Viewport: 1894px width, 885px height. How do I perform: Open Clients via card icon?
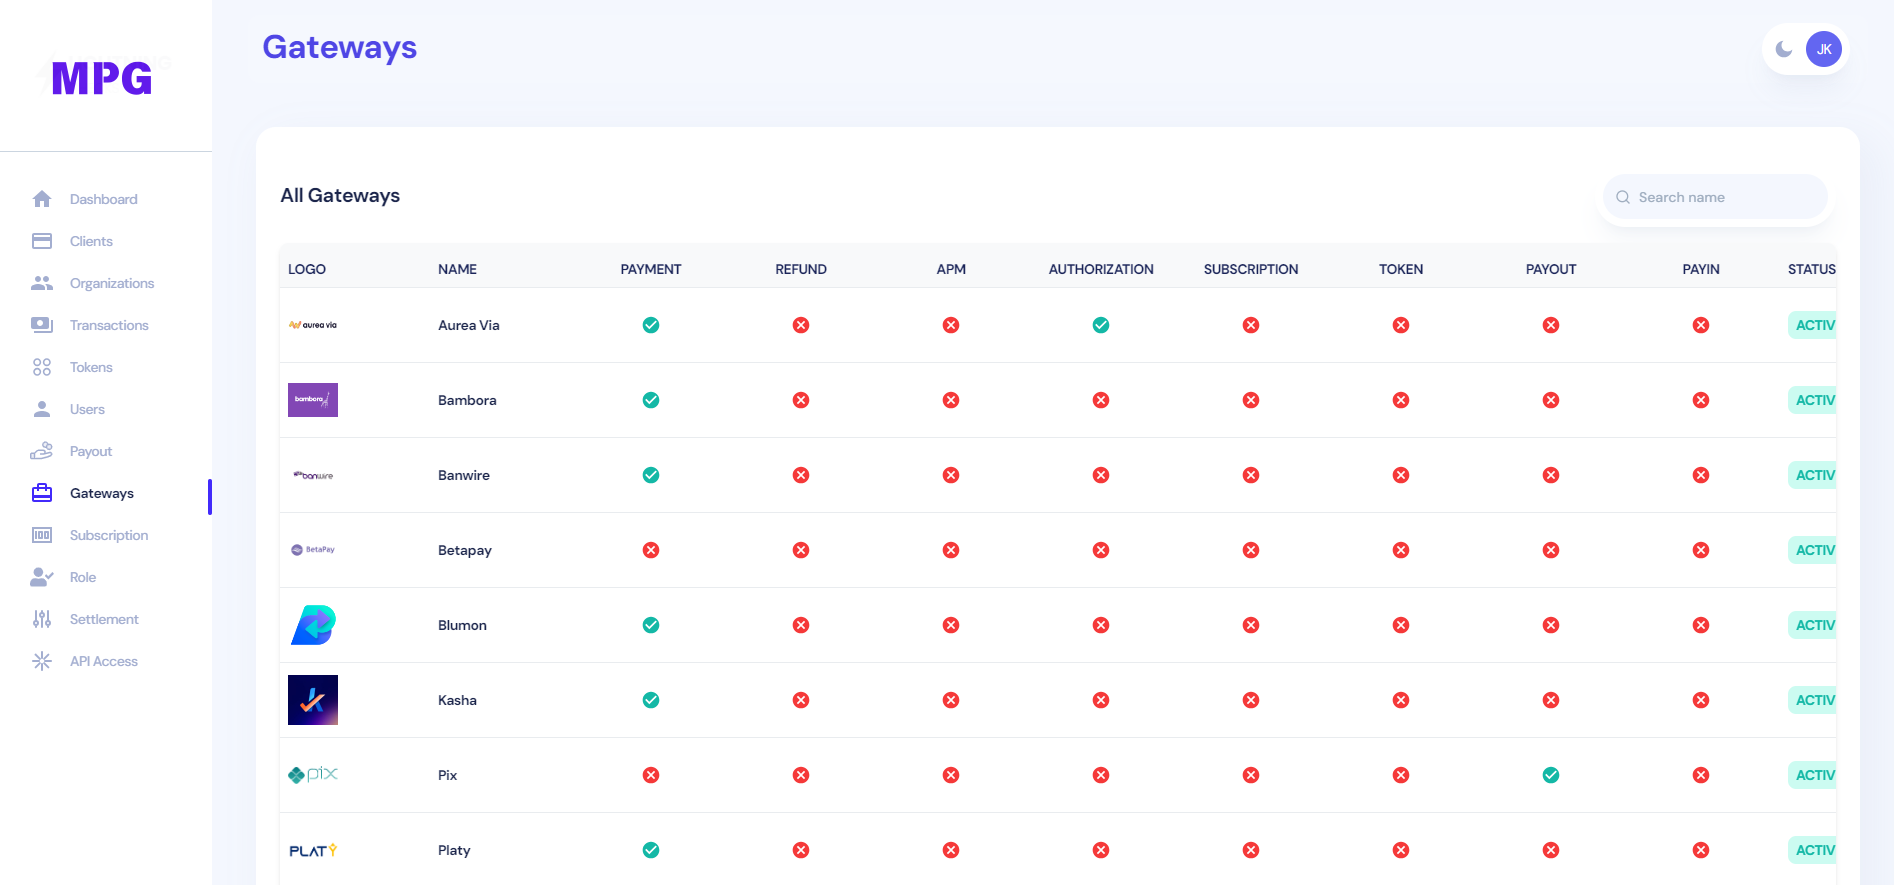(x=42, y=241)
